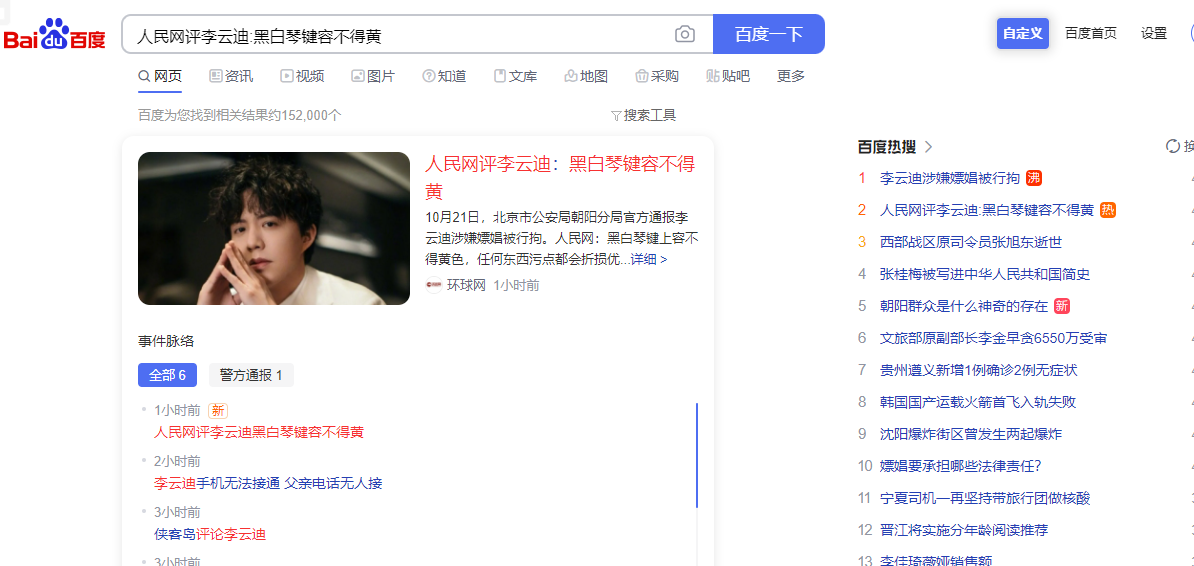Open the 资讯 news search tab

coord(230,76)
